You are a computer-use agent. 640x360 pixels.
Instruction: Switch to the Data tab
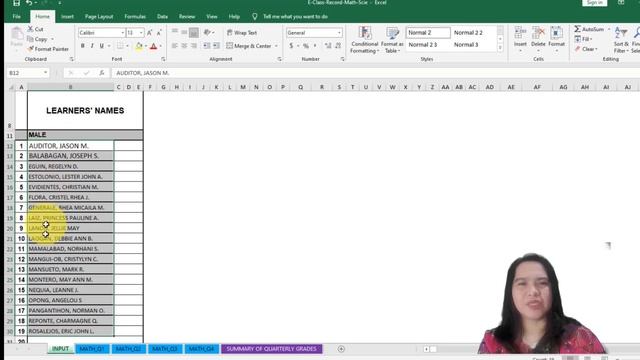[162, 17]
